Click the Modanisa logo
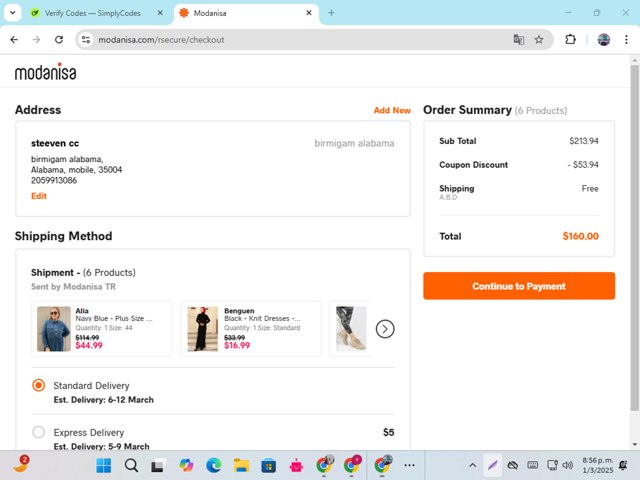 (x=46, y=72)
